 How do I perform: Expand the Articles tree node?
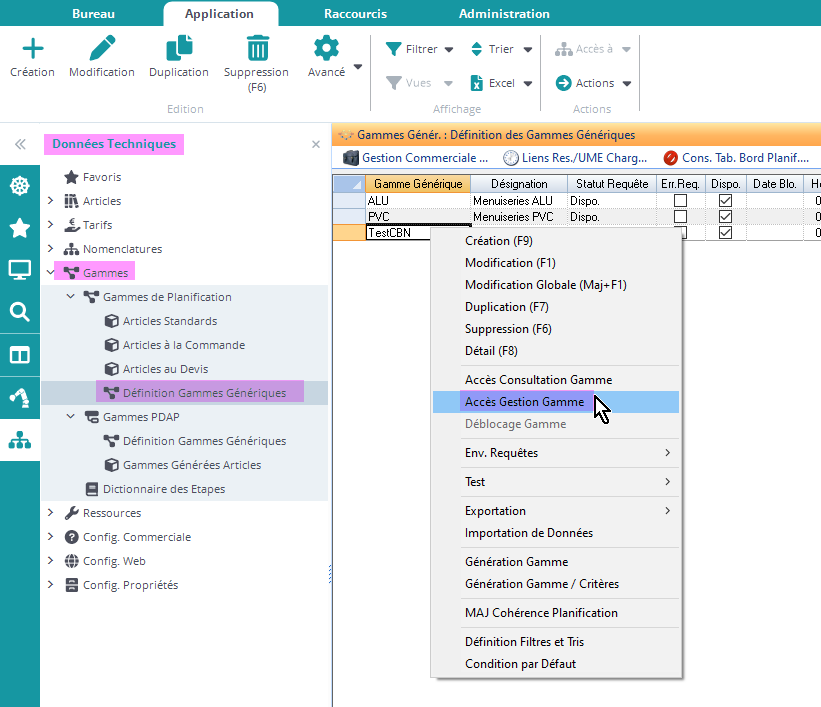51,201
